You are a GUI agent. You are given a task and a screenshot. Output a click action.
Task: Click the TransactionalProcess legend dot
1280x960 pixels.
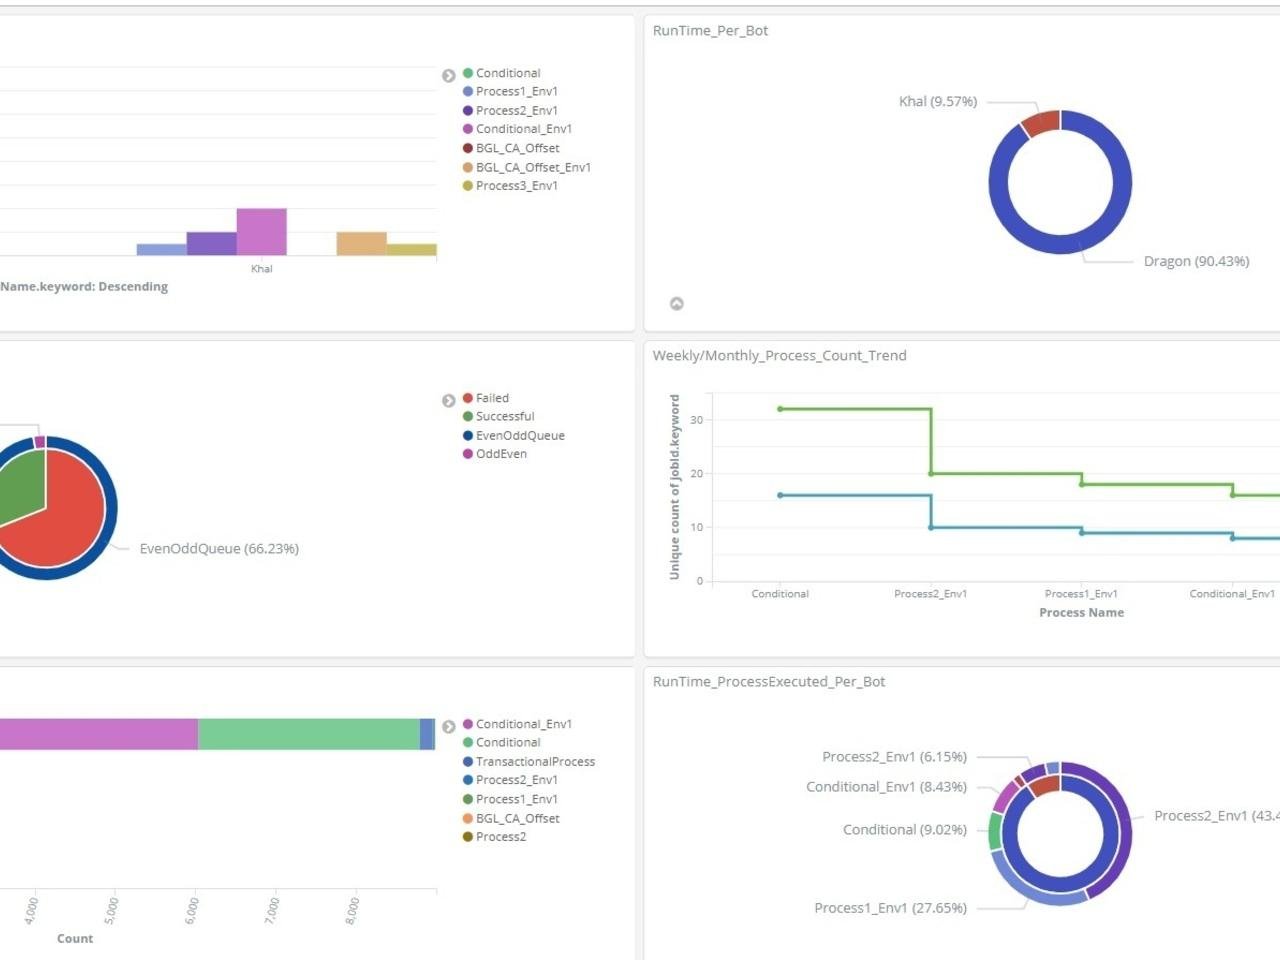(x=468, y=761)
